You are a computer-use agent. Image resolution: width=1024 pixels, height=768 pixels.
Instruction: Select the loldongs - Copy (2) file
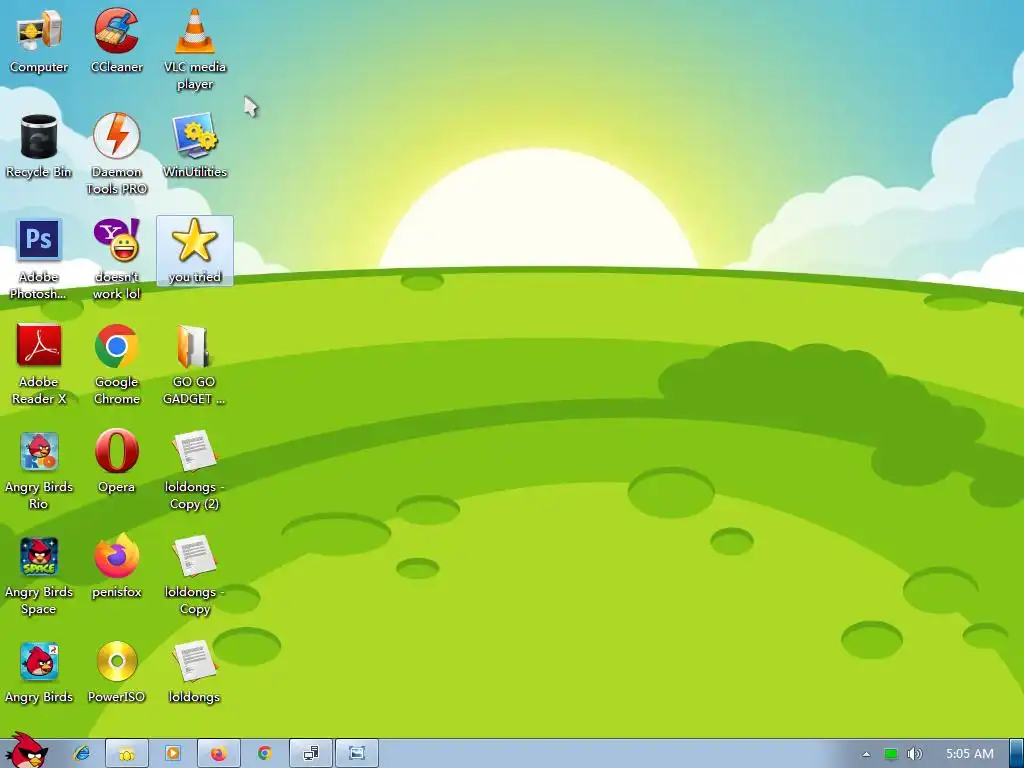(195, 470)
